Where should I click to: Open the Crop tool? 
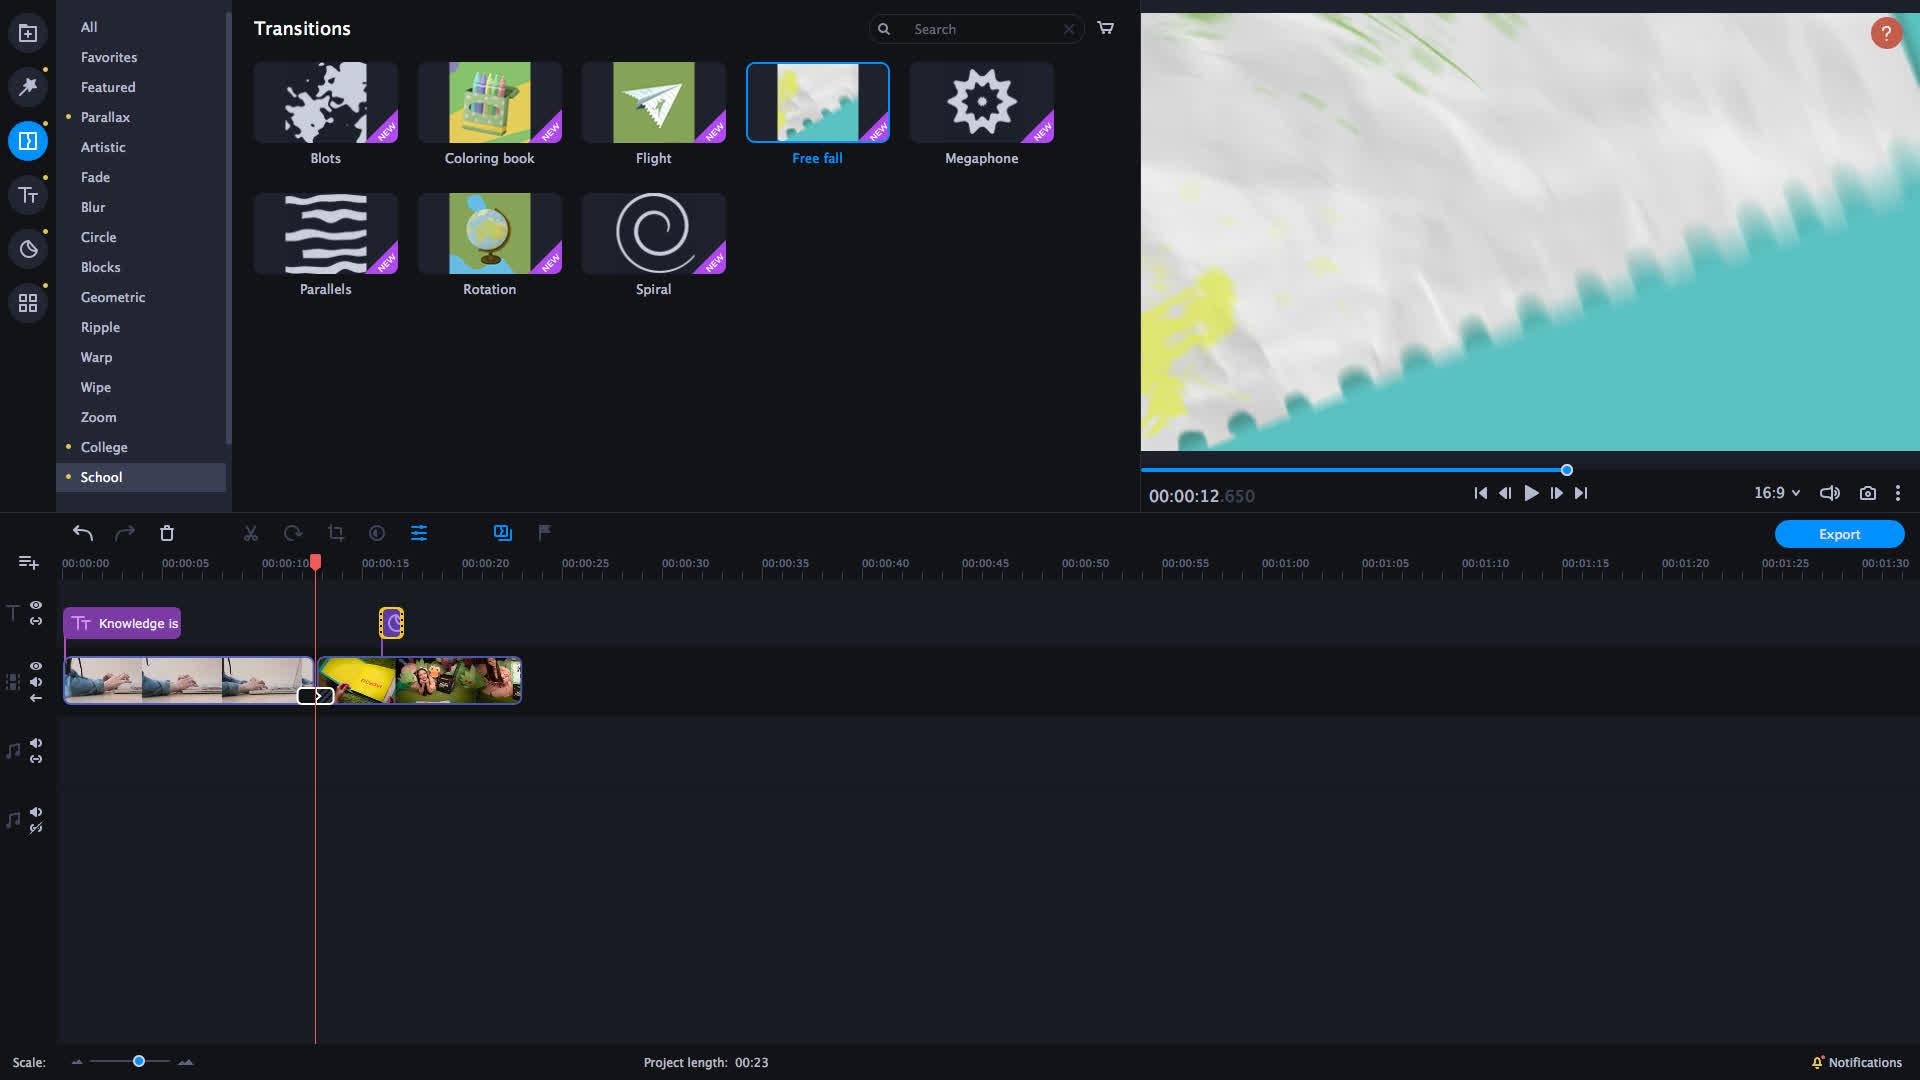[335, 533]
